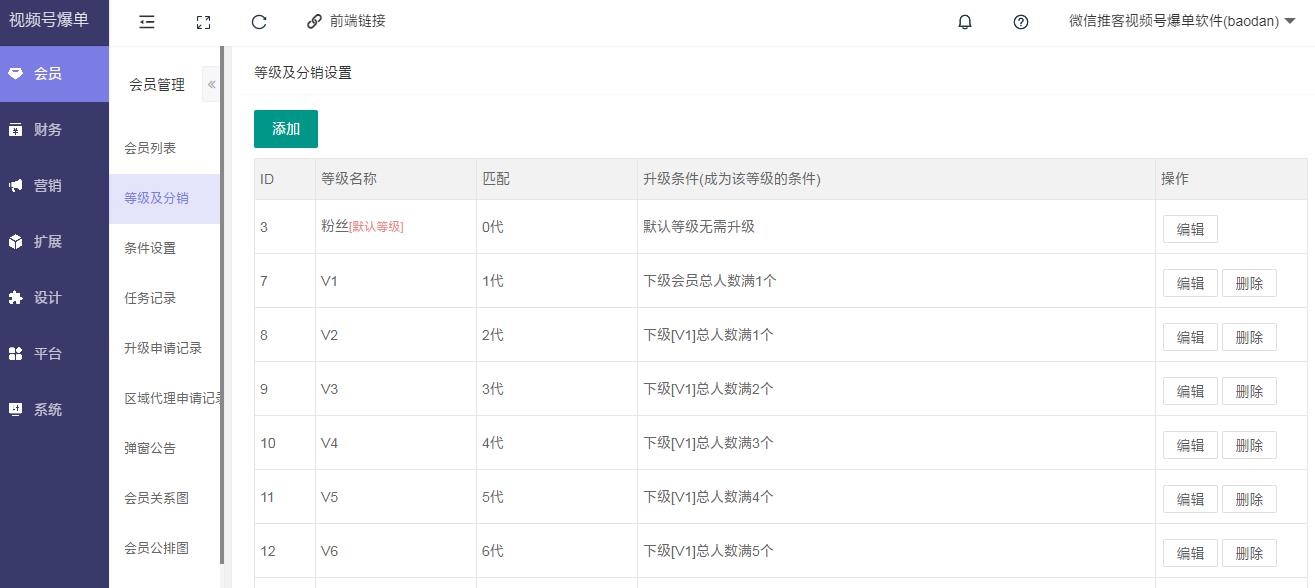This screenshot has height=588, width=1315.
Task: Enter fullscreen mode using the top bar icon
Action: 203,22
